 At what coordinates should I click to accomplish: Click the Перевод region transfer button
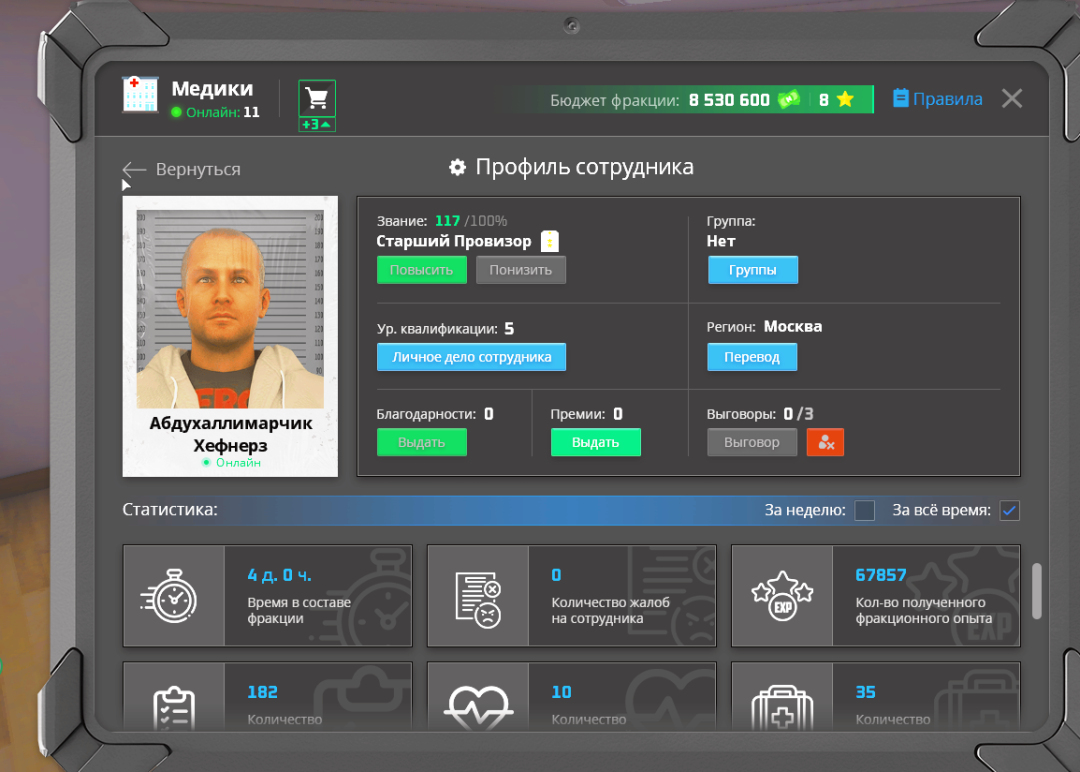point(752,357)
